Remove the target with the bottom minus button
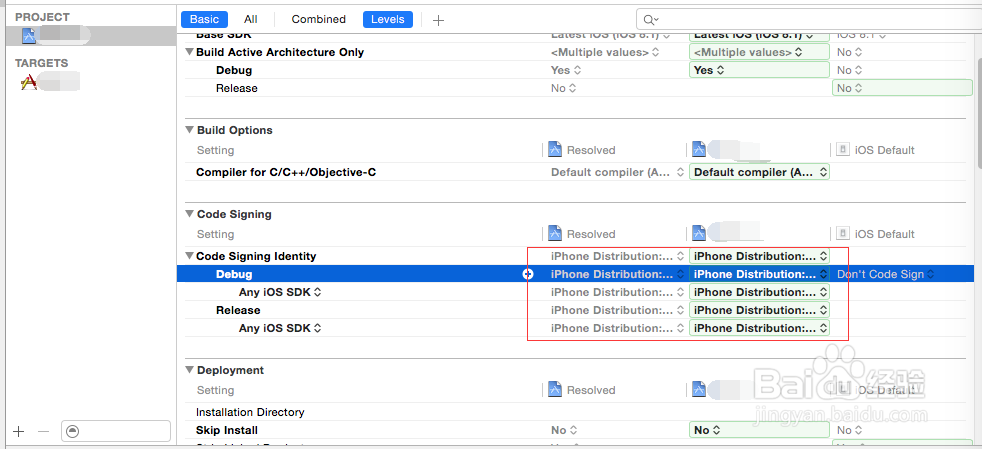This screenshot has height=449, width=982. pyautogui.click(x=43, y=431)
